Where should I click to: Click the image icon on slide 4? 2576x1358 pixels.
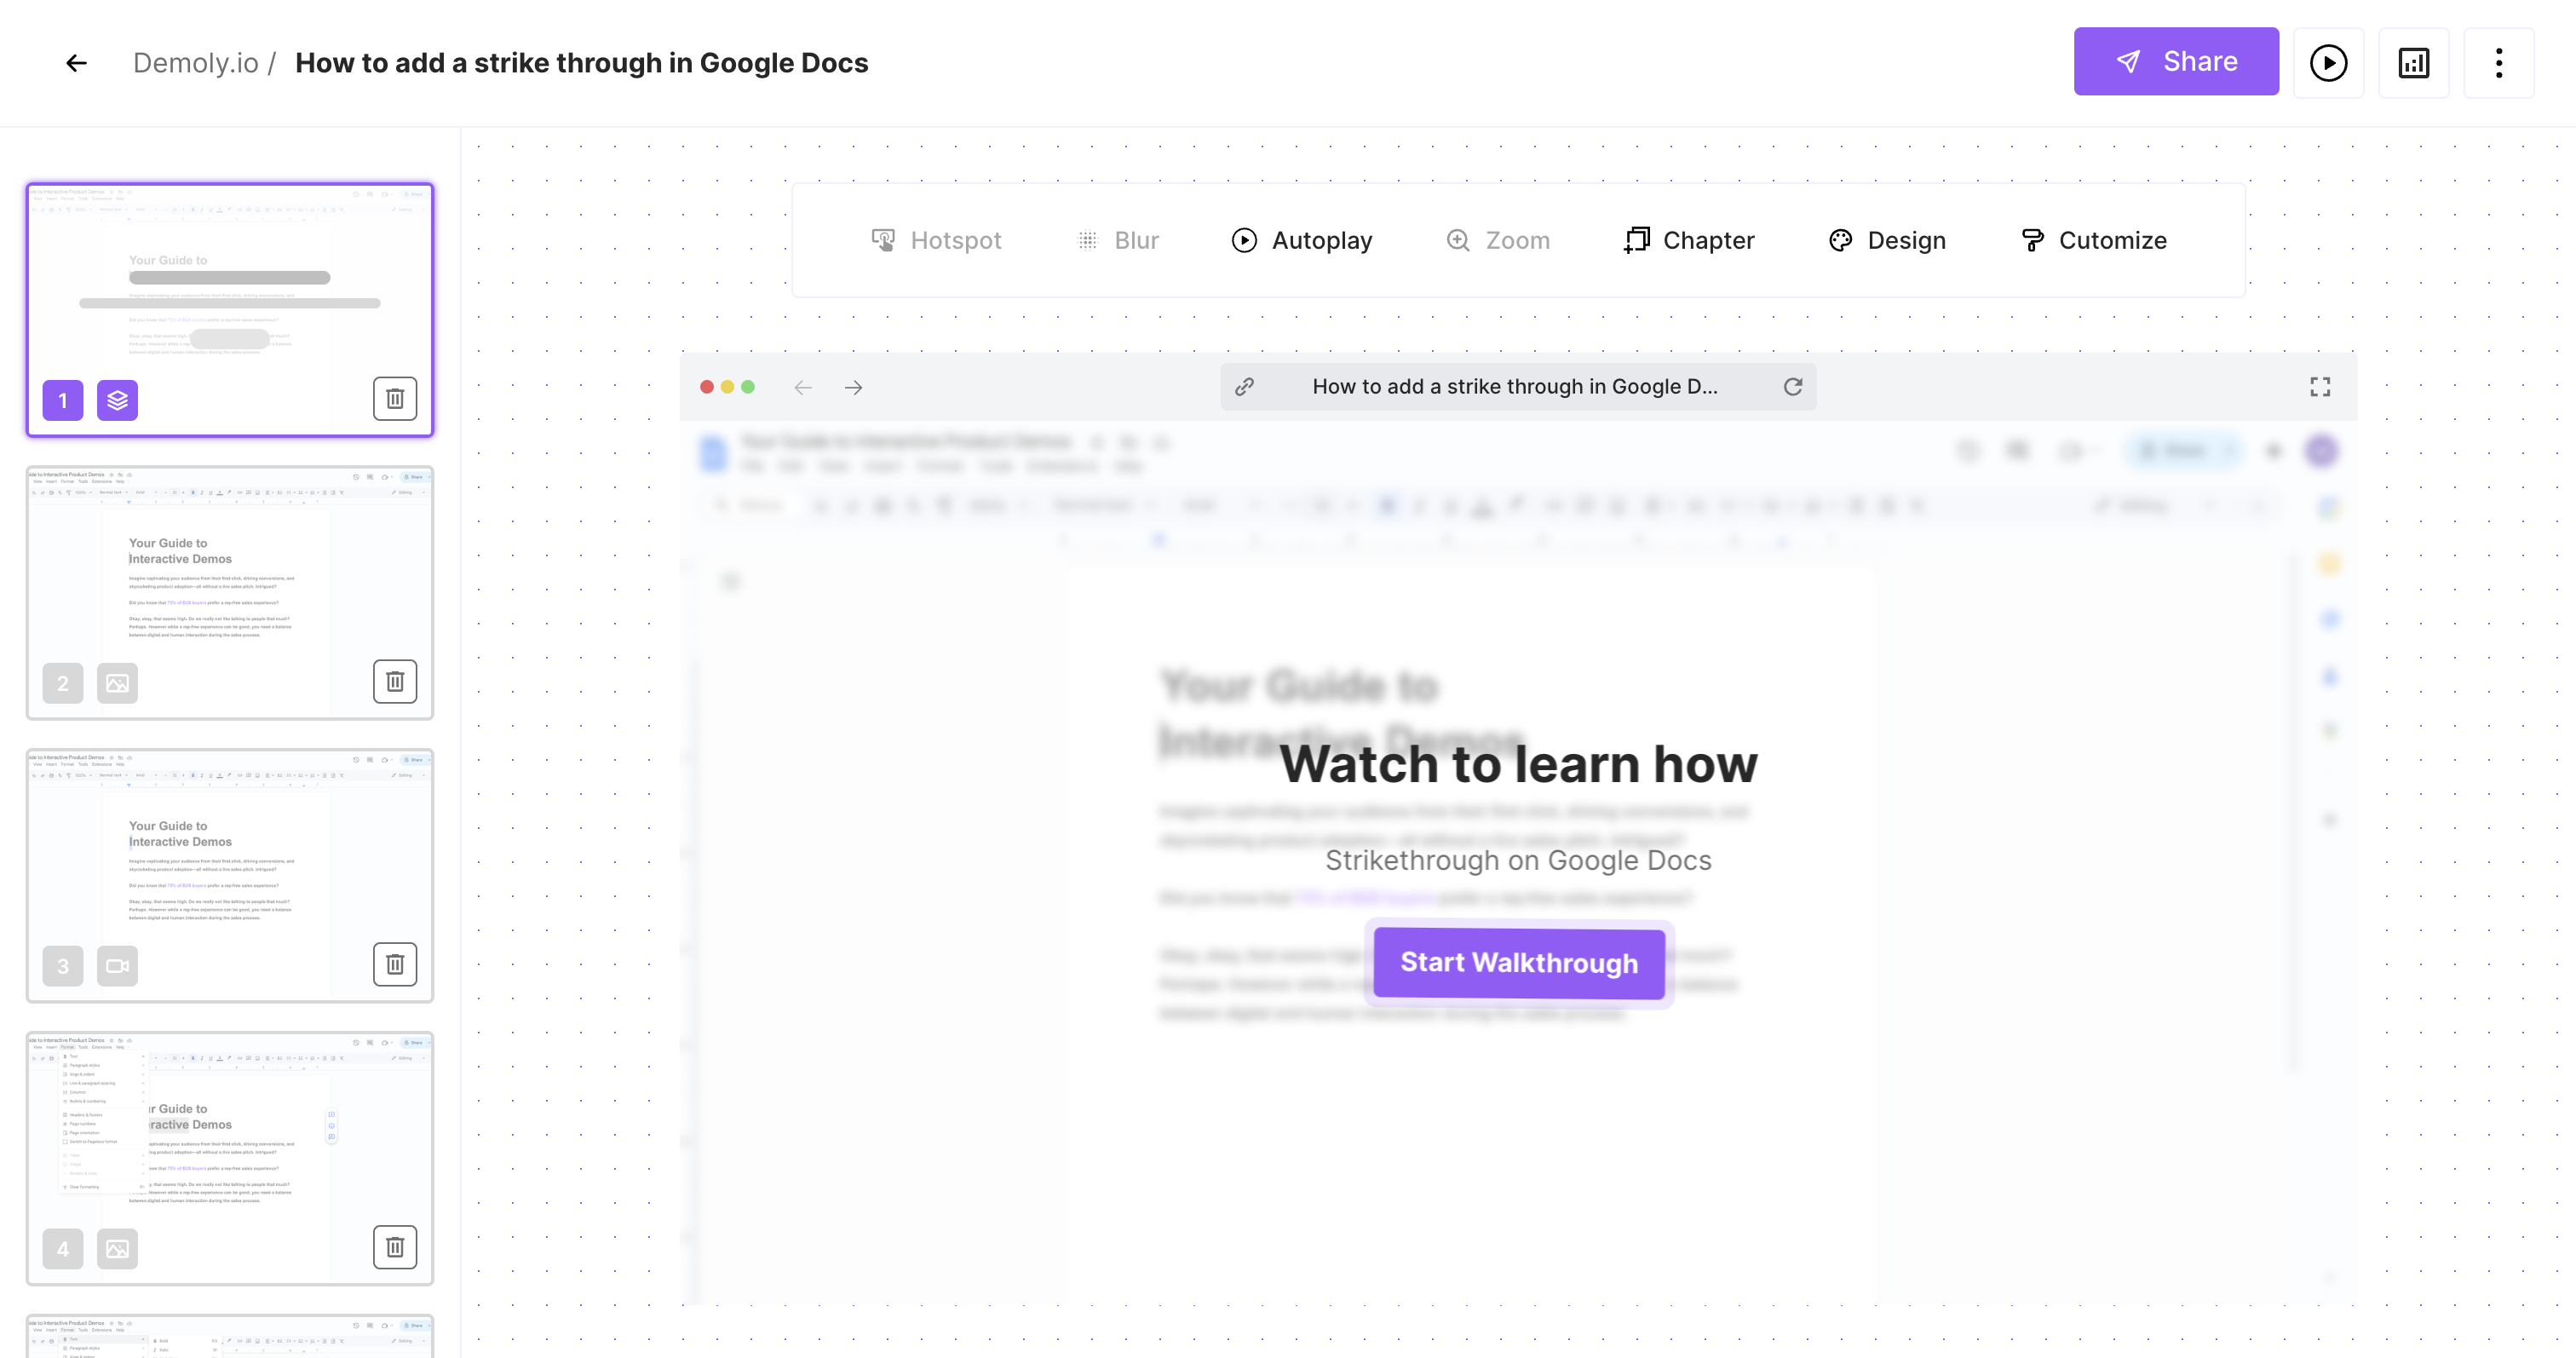click(117, 1249)
